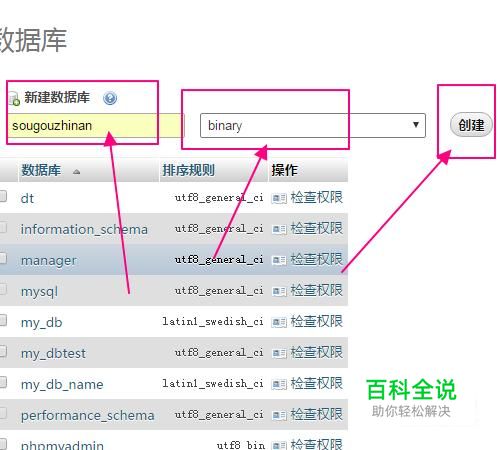Sort by the 排序规则 column header
The width and height of the screenshot is (500, 450).
coord(188,170)
